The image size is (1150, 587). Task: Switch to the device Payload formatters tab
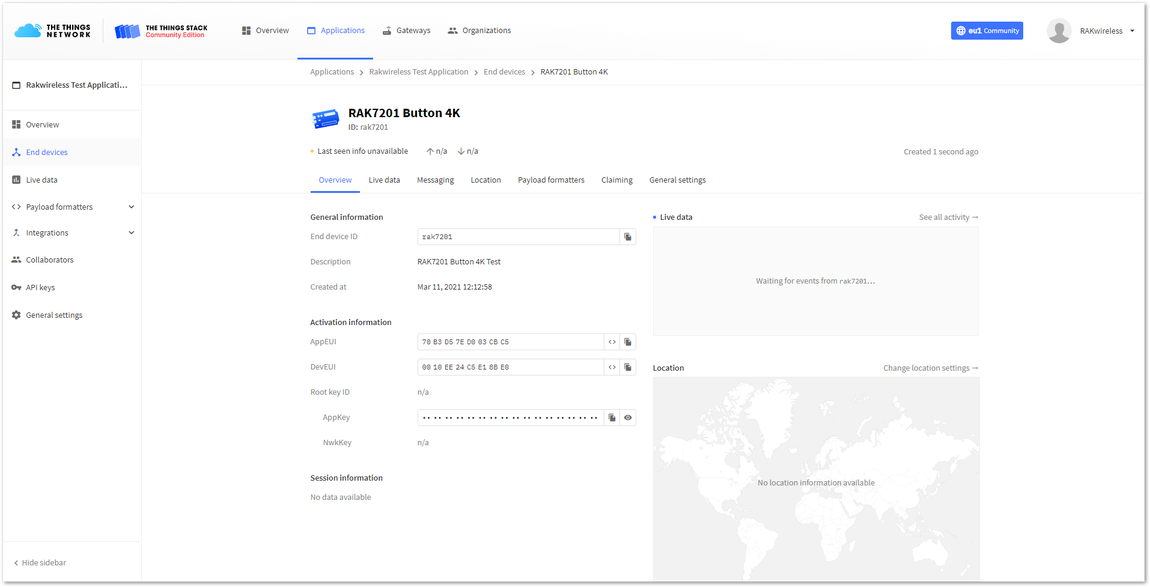click(551, 180)
